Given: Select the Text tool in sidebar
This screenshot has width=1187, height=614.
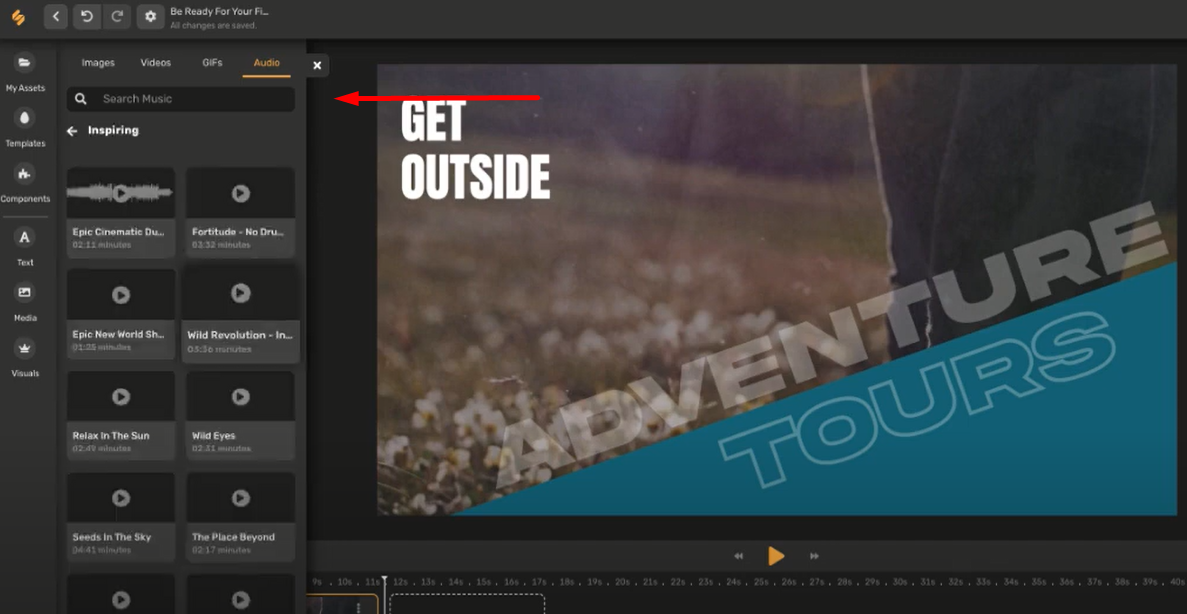Looking at the screenshot, I should pyautogui.click(x=25, y=247).
